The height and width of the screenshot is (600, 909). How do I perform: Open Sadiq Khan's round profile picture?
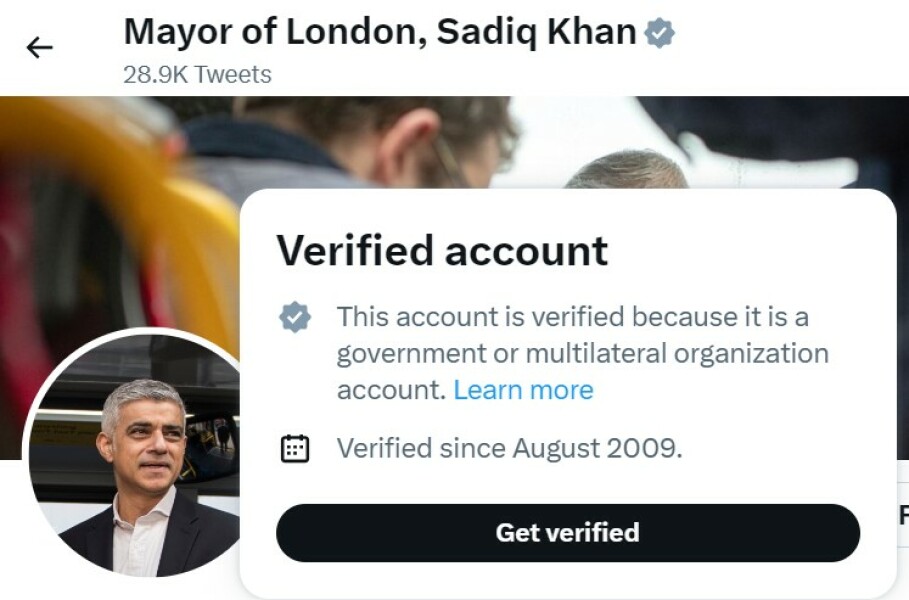[135, 453]
